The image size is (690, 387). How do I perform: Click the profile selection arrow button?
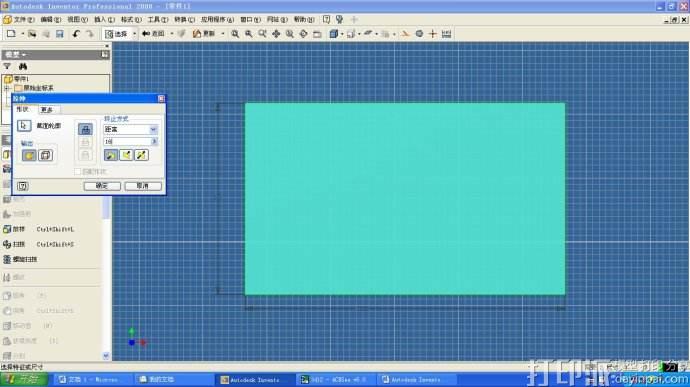[x=24, y=125]
